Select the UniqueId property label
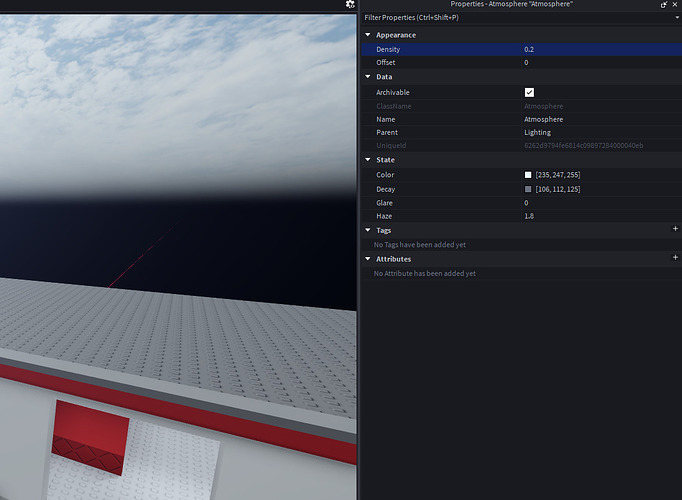This screenshot has width=682, height=500. pyautogui.click(x=391, y=145)
